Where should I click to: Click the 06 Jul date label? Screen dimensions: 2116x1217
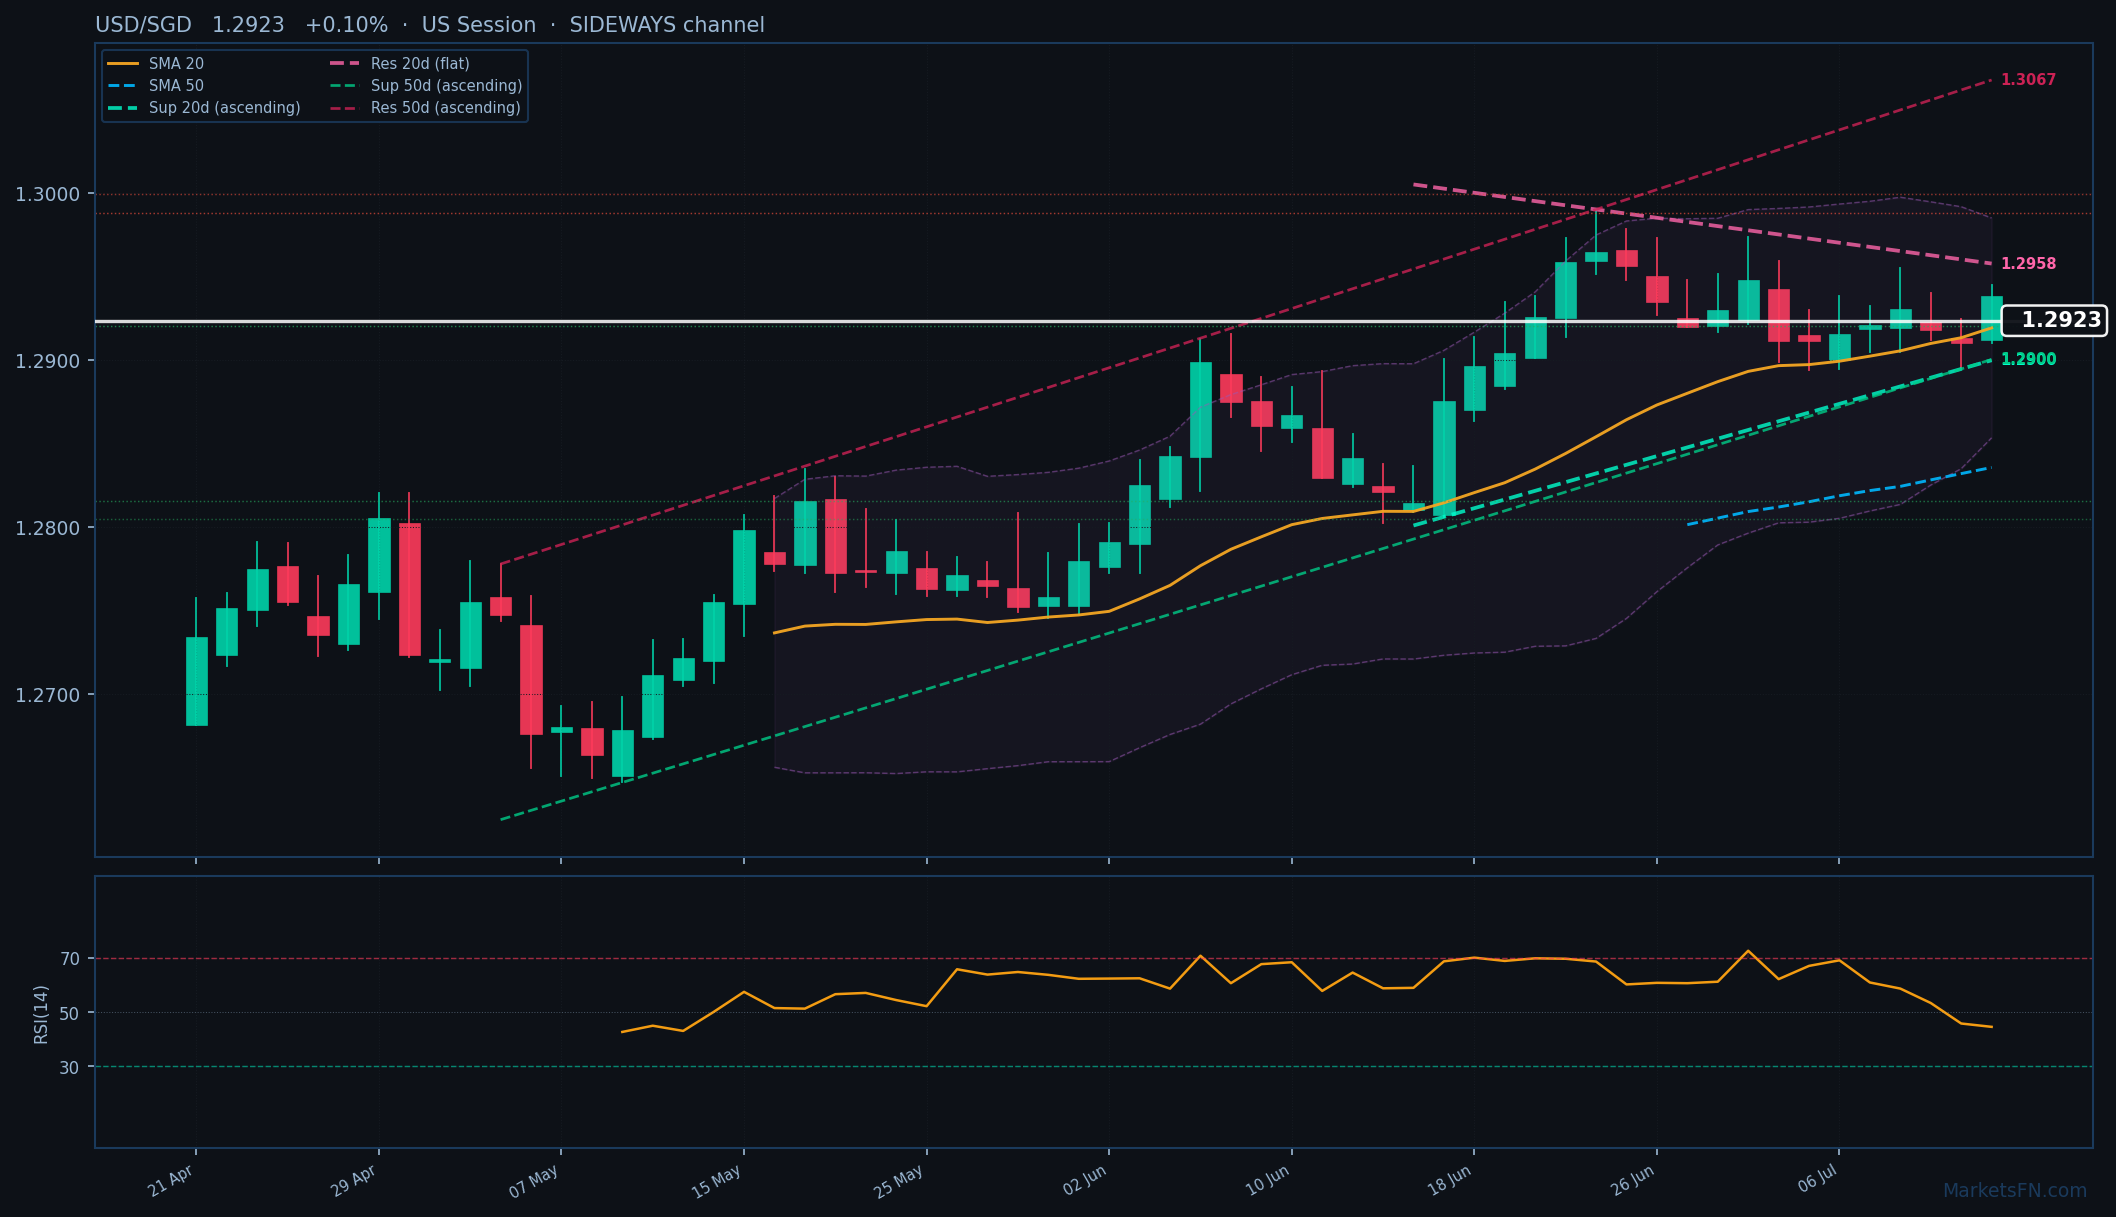(x=1818, y=1180)
